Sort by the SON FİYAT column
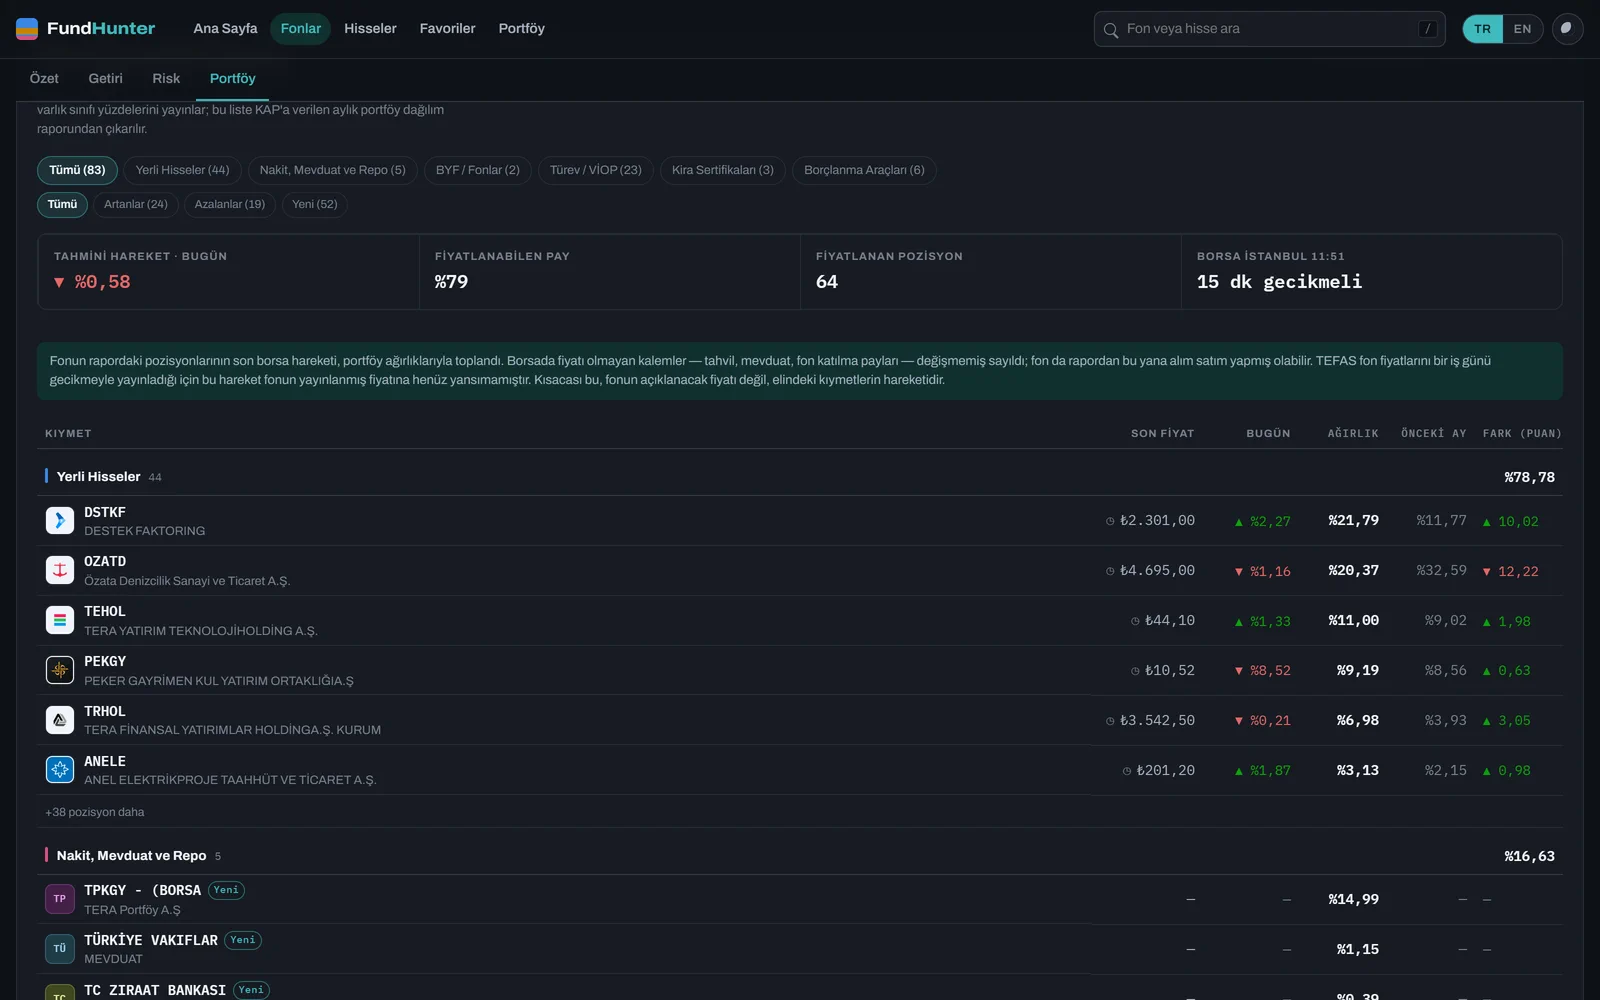1600x1000 pixels. click(x=1162, y=433)
